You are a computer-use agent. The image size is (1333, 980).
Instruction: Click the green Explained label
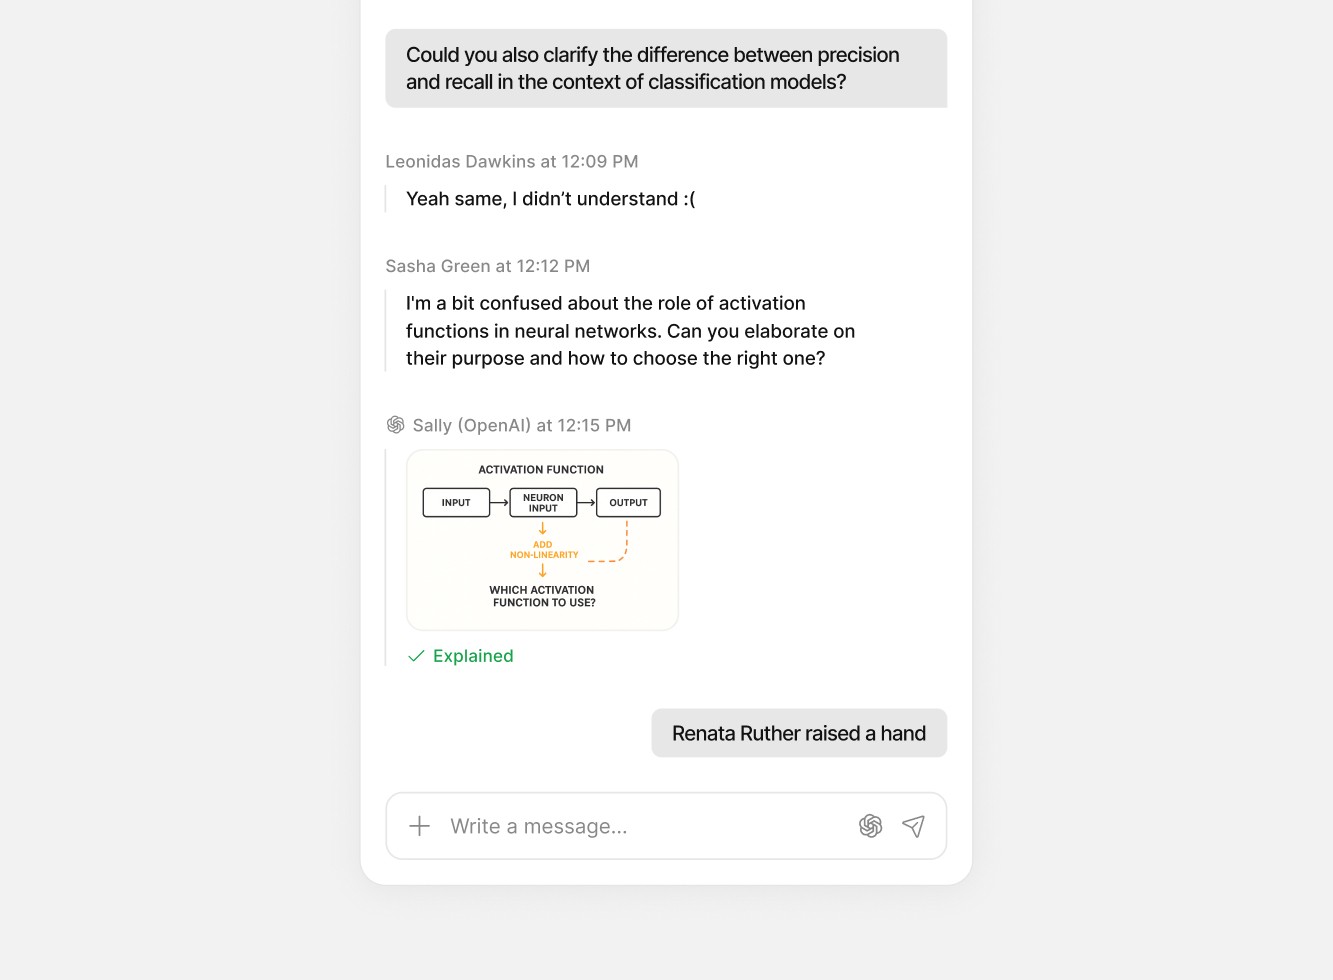[472, 656]
